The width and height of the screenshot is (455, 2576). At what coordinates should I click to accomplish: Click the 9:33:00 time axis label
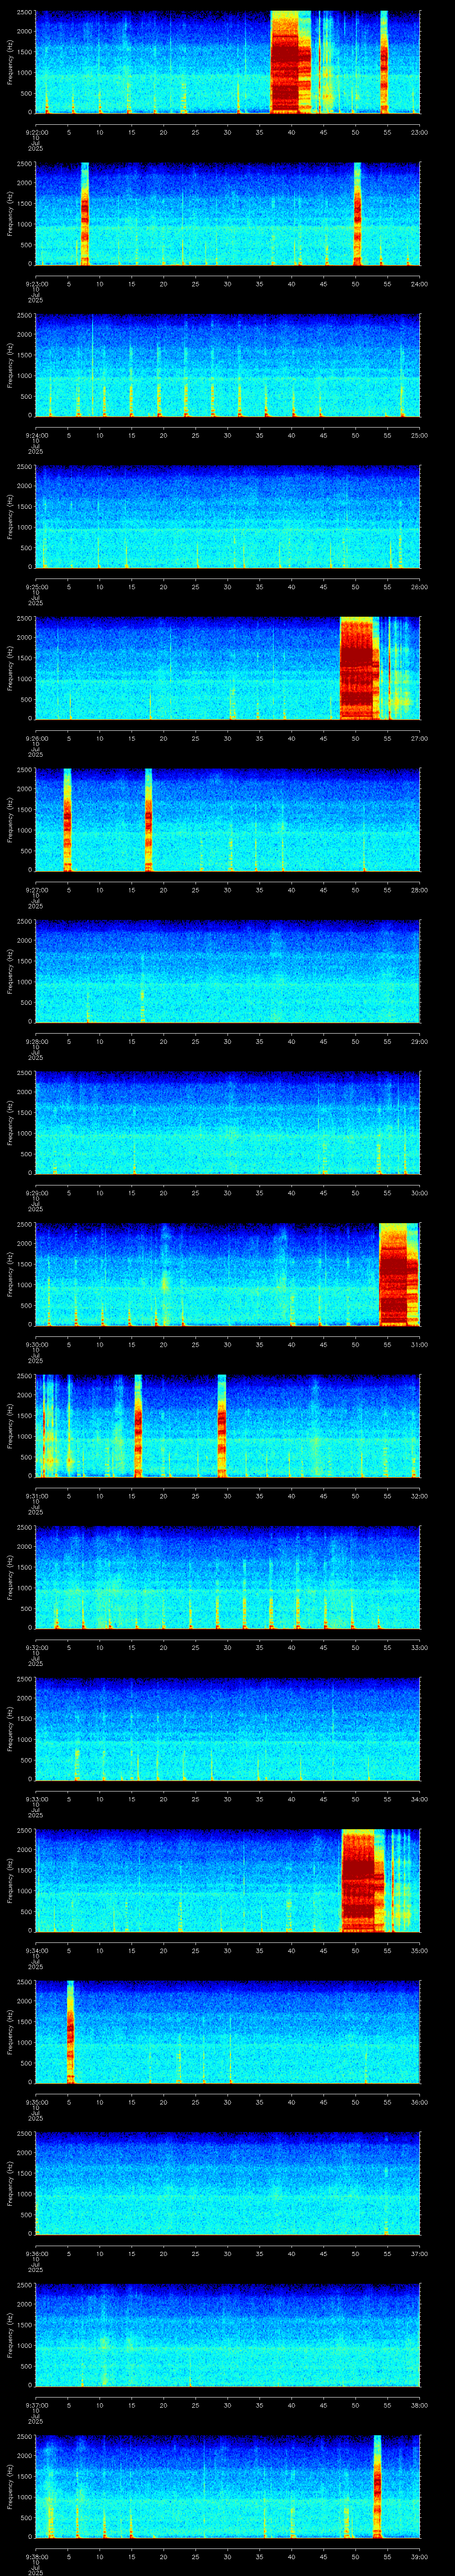[x=36, y=1799]
